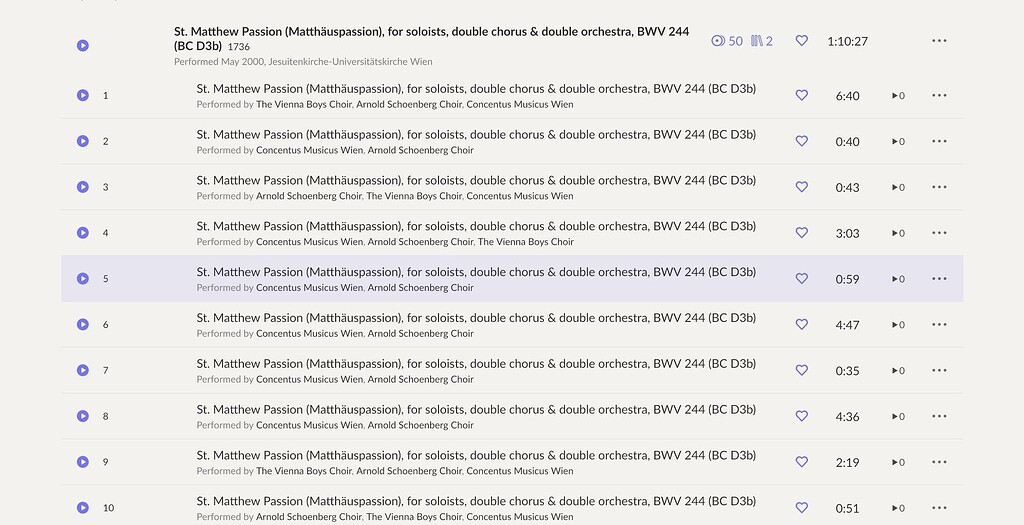This screenshot has width=1024, height=525.
Task: Play track 1
Action: pos(83,95)
